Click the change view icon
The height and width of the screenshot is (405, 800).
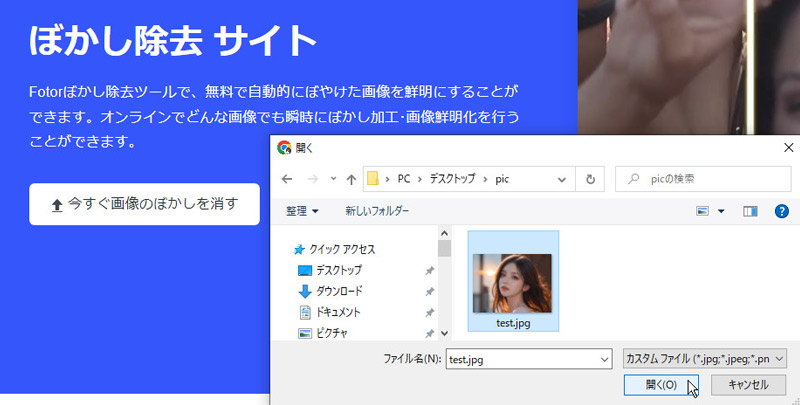703,211
